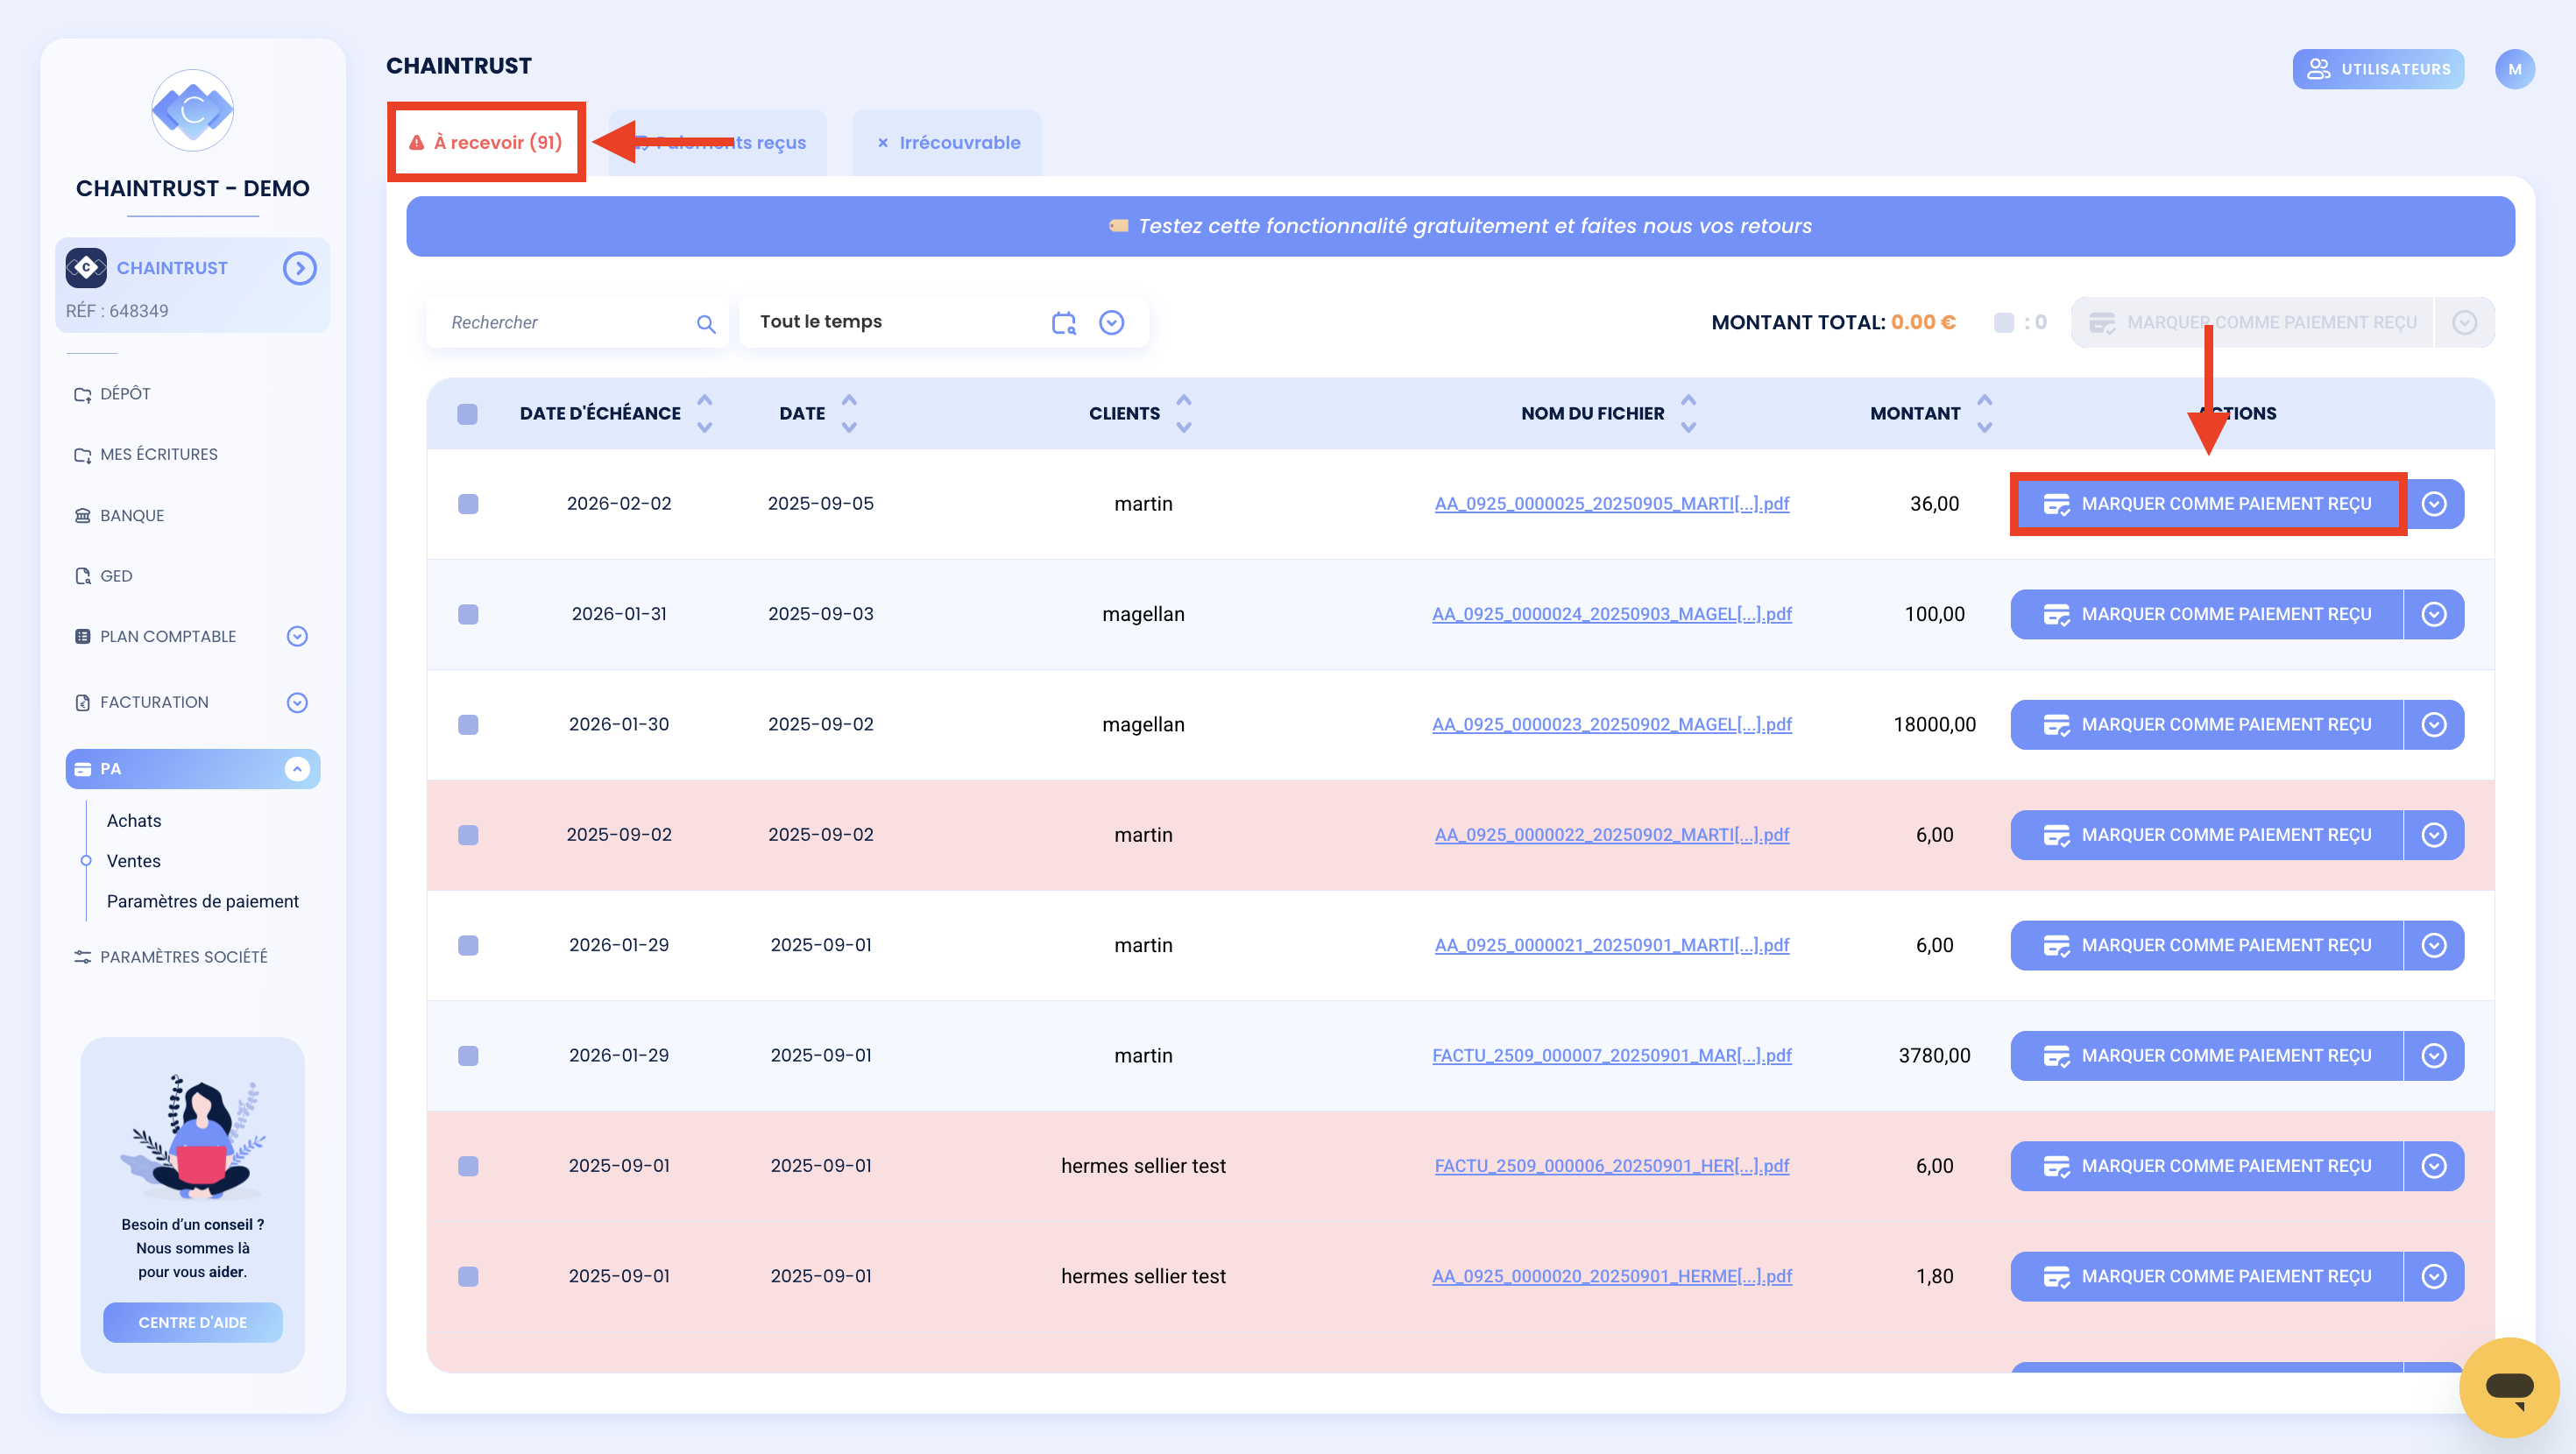Tick the checkbox for magellan 18000,00 row

pos(468,725)
